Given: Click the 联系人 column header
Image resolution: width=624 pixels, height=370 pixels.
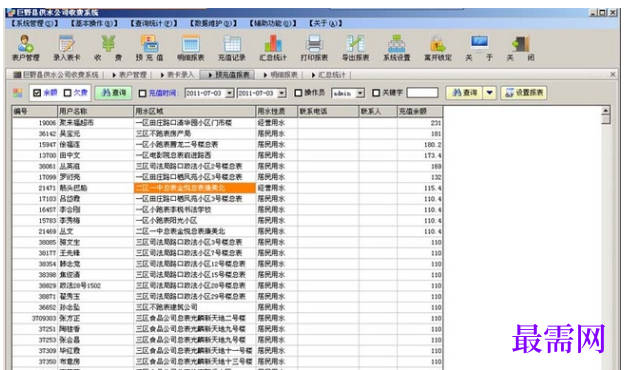Looking at the screenshot, I should coord(378,111).
